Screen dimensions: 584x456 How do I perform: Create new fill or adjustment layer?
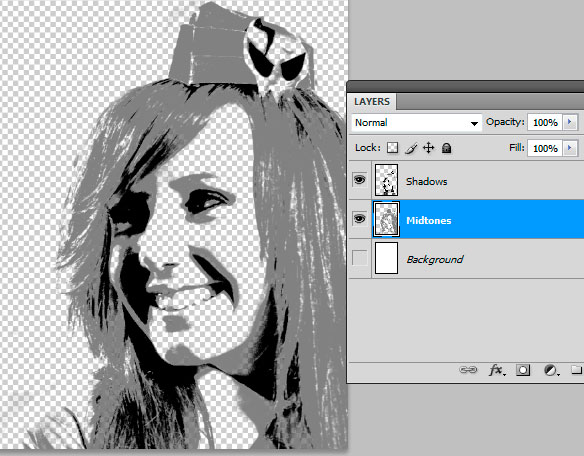pos(551,370)
